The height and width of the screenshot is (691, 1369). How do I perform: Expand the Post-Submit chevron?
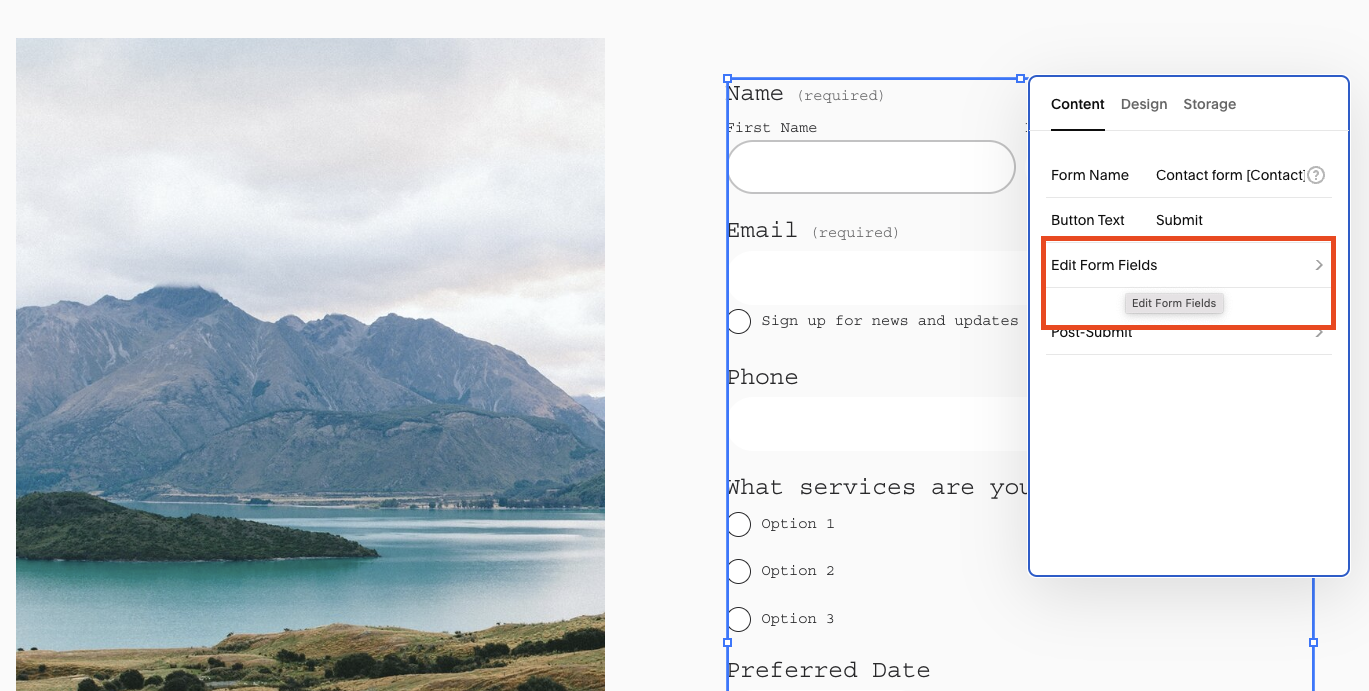(1319, 332)
